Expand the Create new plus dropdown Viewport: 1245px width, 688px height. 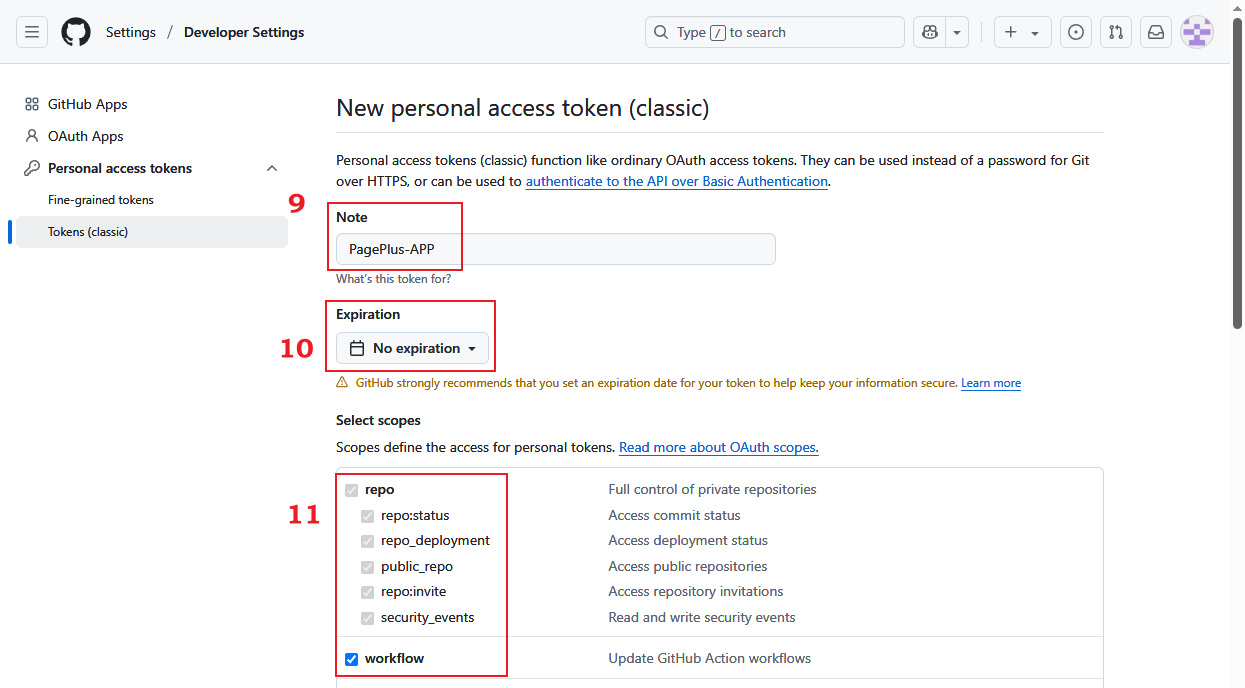(1022, 32)
